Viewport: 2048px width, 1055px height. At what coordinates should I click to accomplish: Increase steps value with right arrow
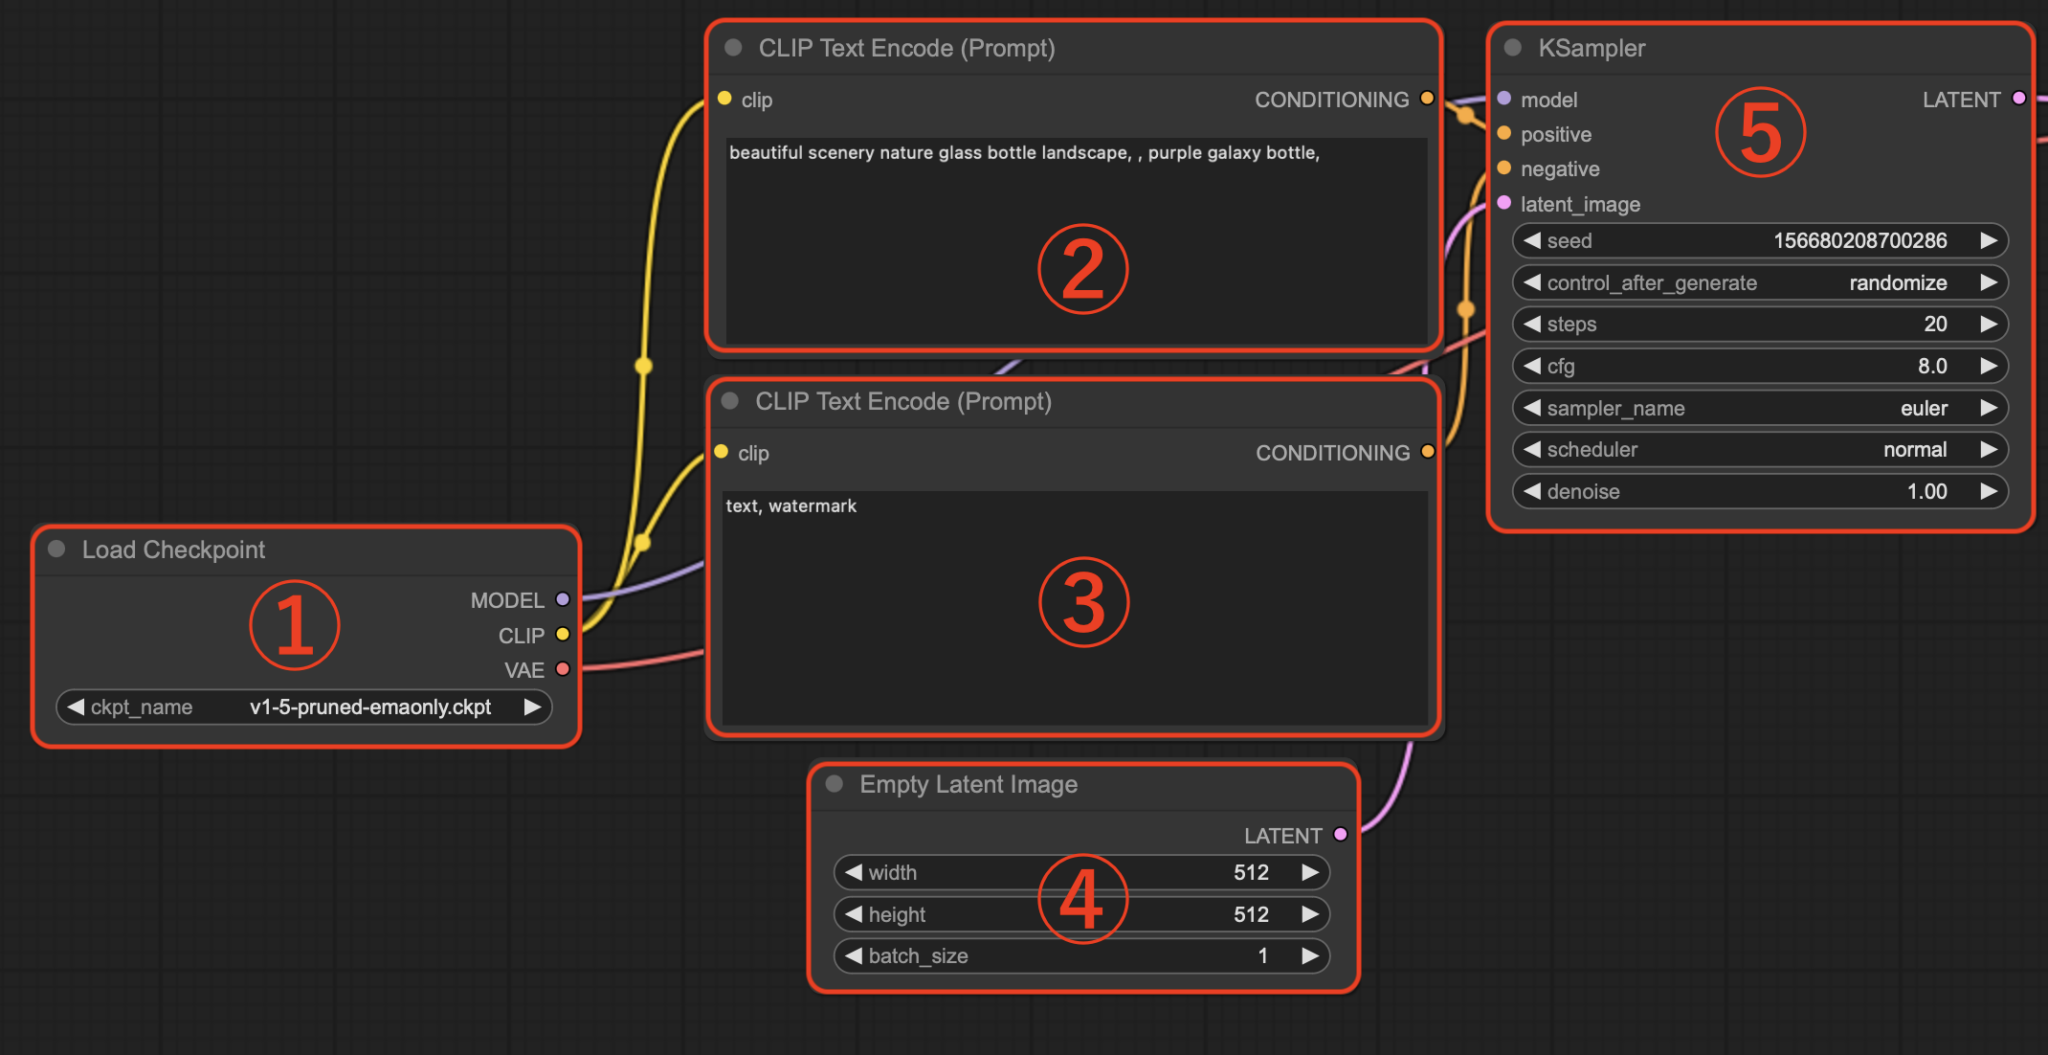click(1989, 324)
